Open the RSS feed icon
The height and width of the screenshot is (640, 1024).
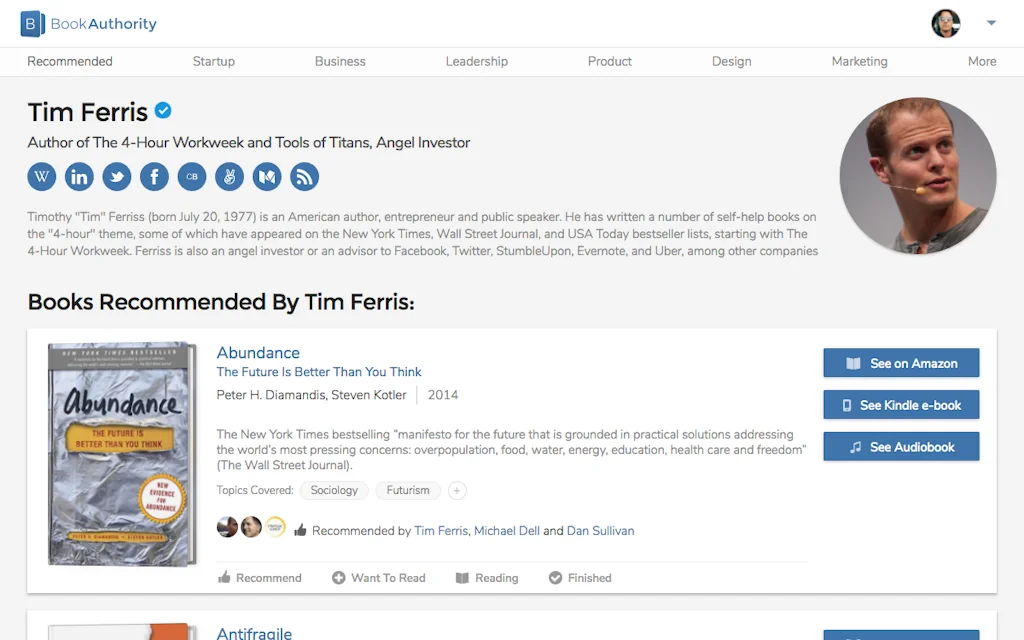click(304, 177)
